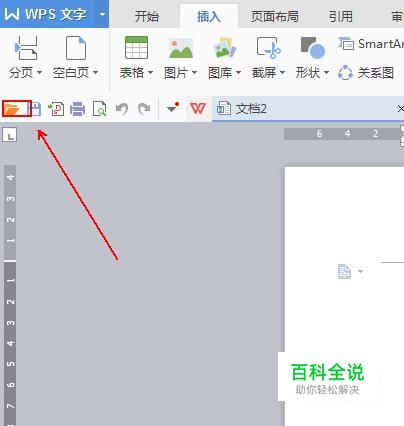Switch to the 插入 ribbon tab
This screenshot has width=404, height=426.
coord(209,16)
